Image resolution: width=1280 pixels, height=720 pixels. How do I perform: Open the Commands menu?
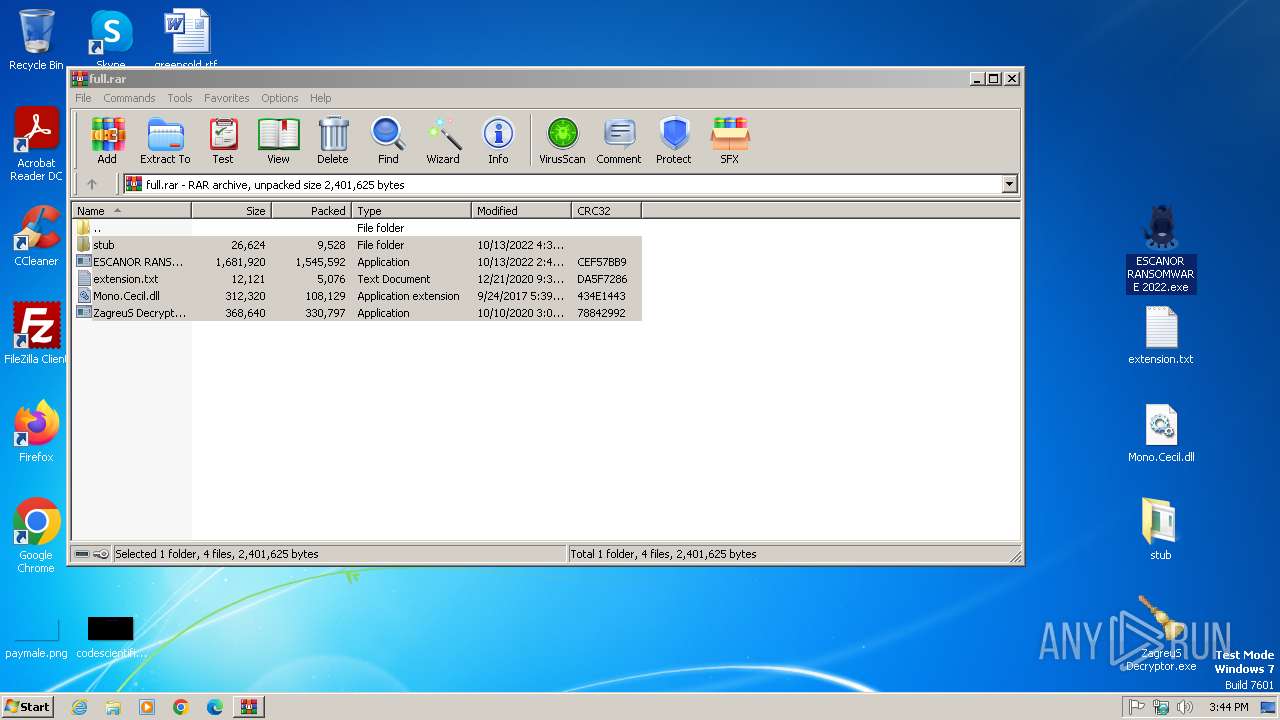tap(129, 98)
